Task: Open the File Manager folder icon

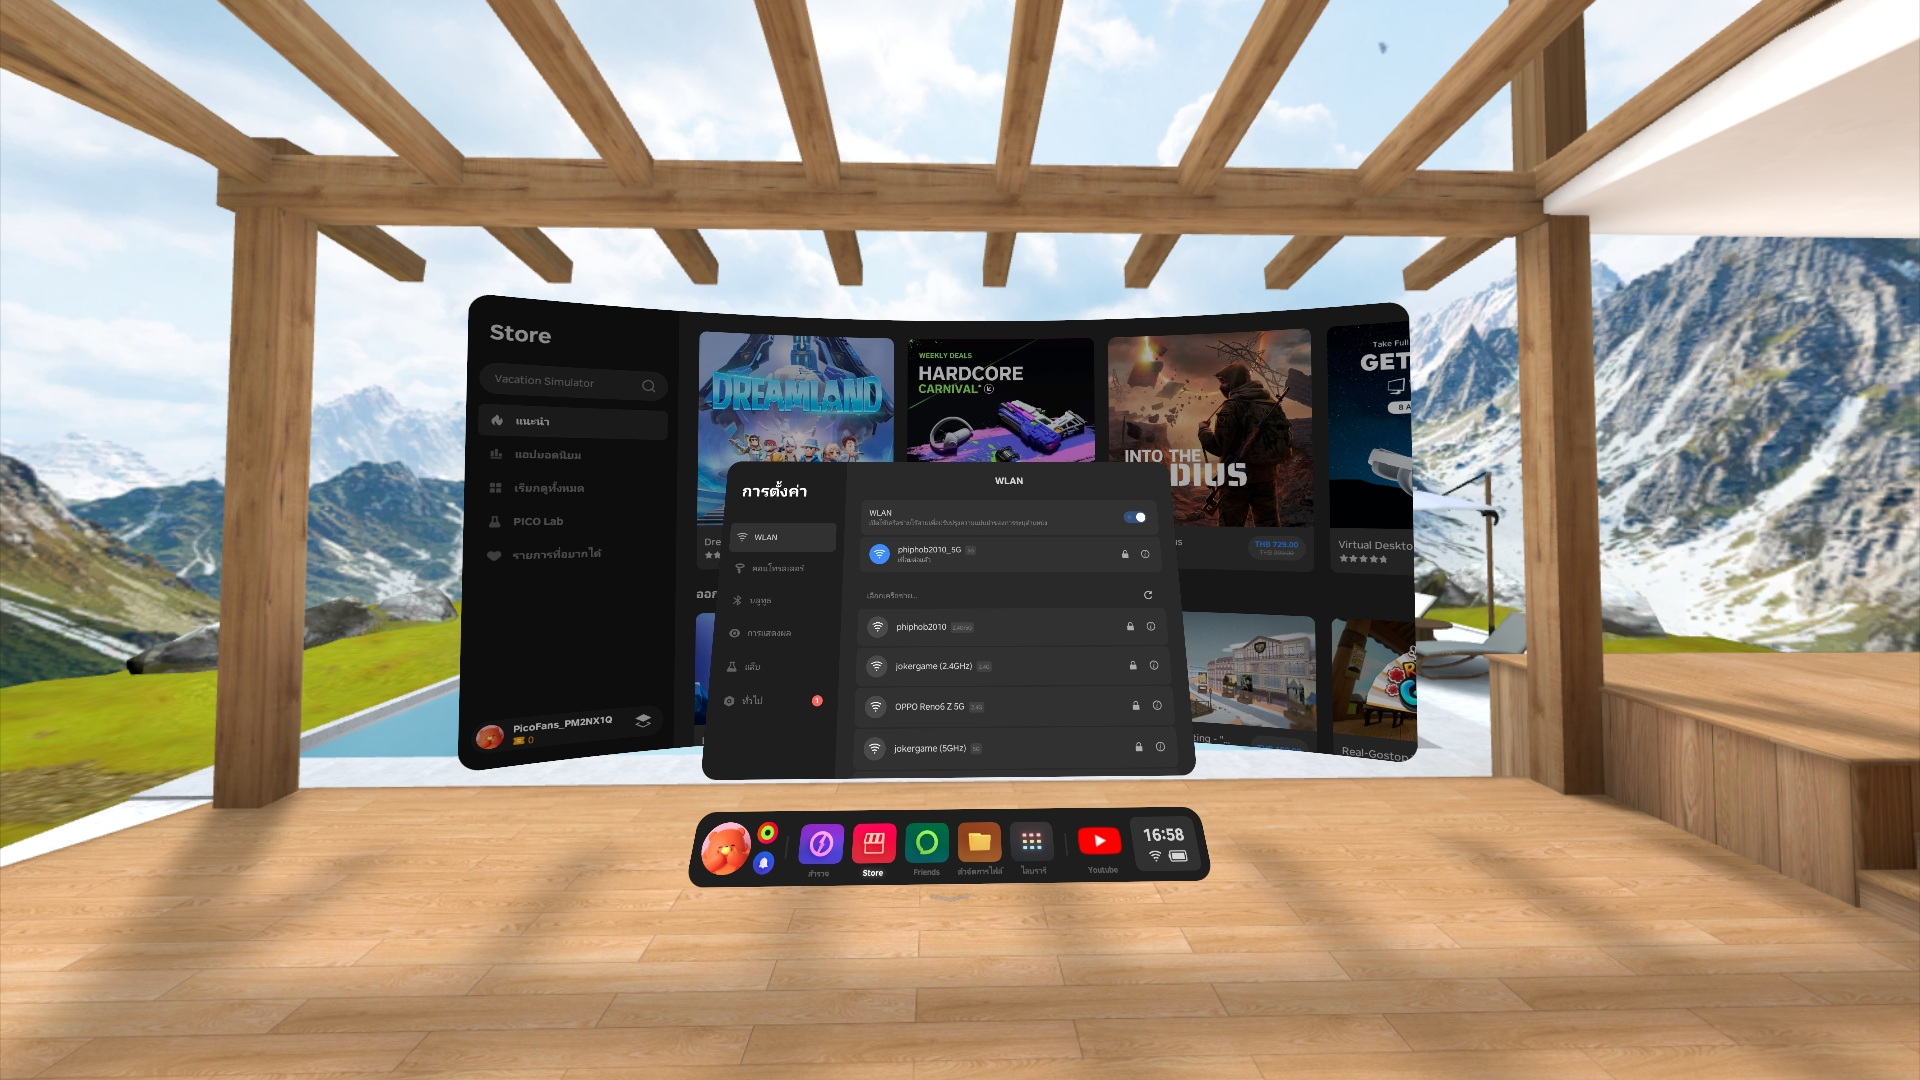Action: [x=980, y=842]
